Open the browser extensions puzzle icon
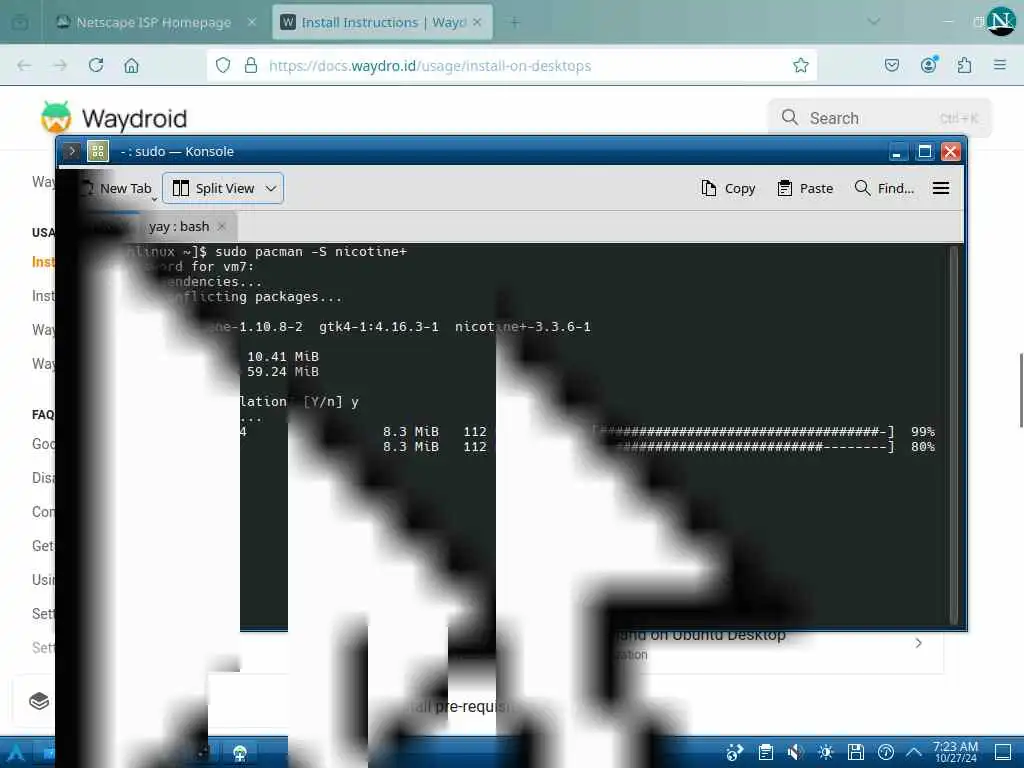Image resolution: width=1024 pixels, height=768 pixels. click(964, 65)
